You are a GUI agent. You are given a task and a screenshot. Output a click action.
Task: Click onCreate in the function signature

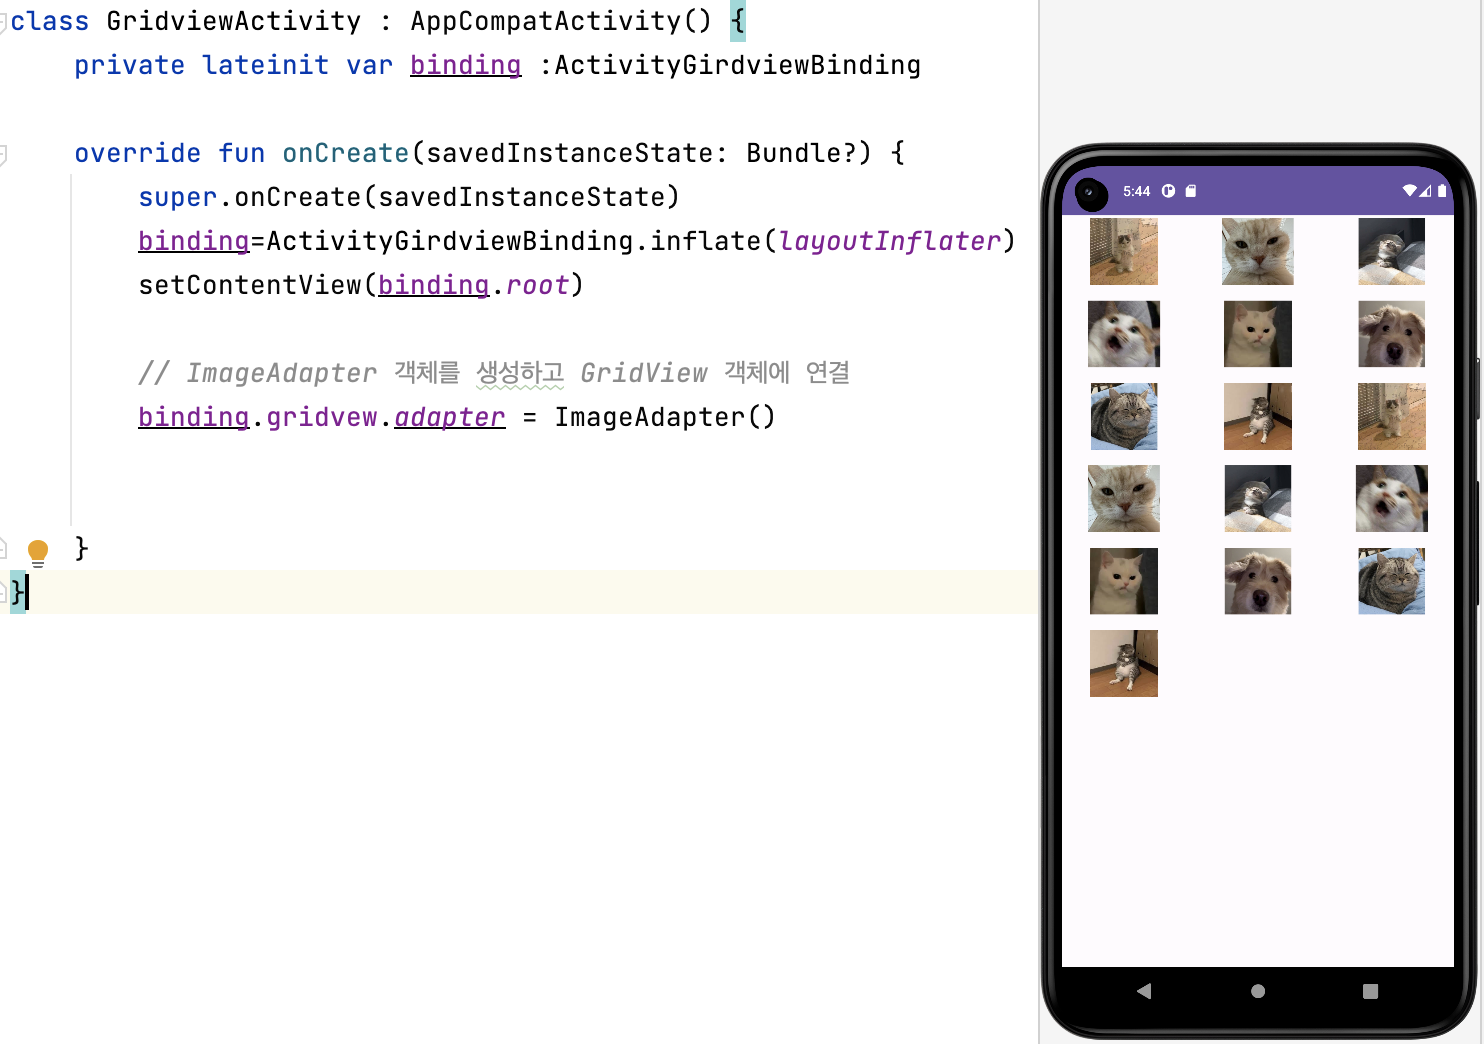coord(346,153)
